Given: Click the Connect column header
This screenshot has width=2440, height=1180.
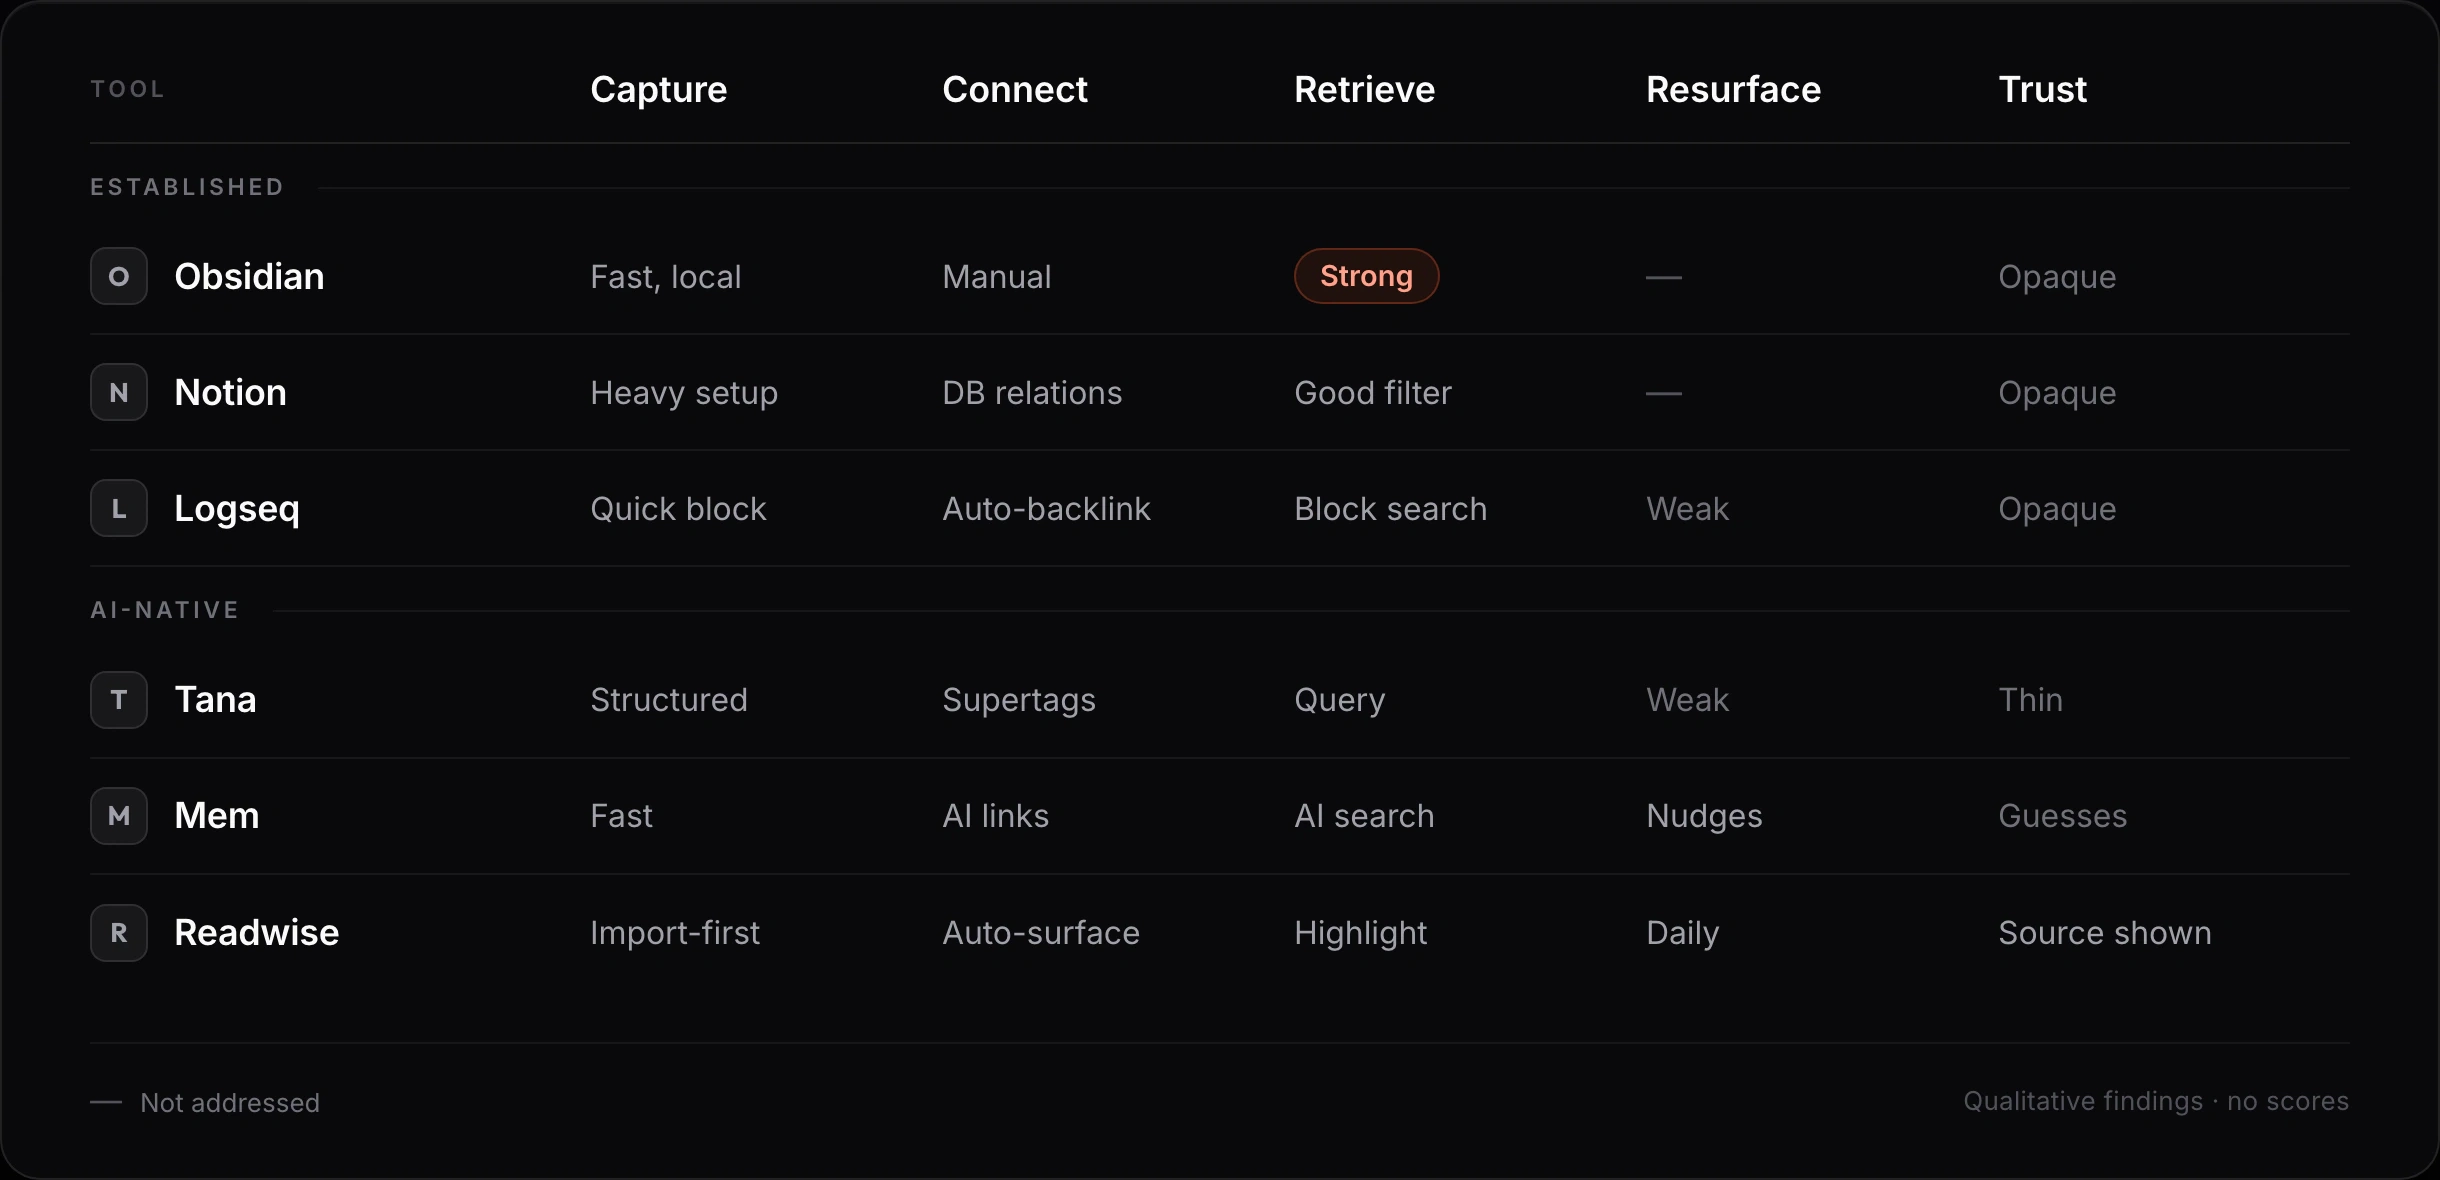Looking at the screenshot, I should point(1015,90).
